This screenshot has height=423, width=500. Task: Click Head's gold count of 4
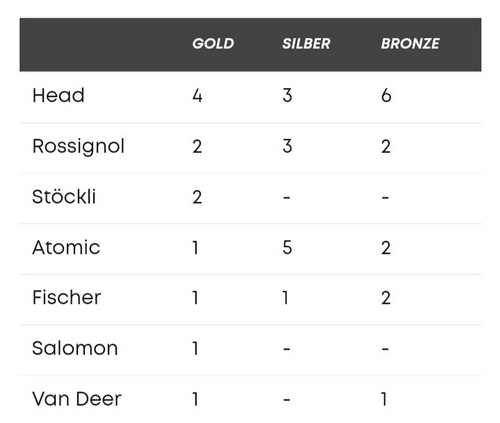(197, 96)
